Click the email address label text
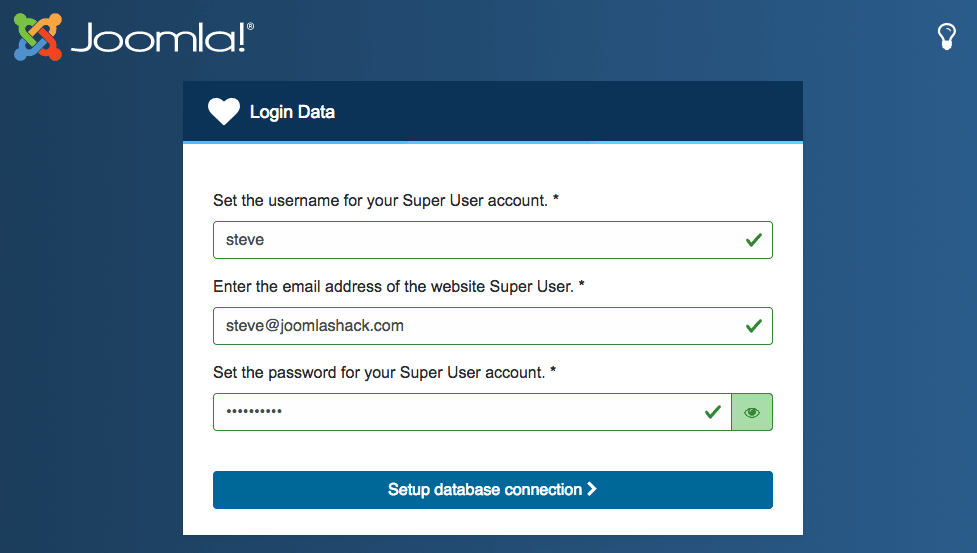Screen dimensions: 977x553 (x=399, y=286)
